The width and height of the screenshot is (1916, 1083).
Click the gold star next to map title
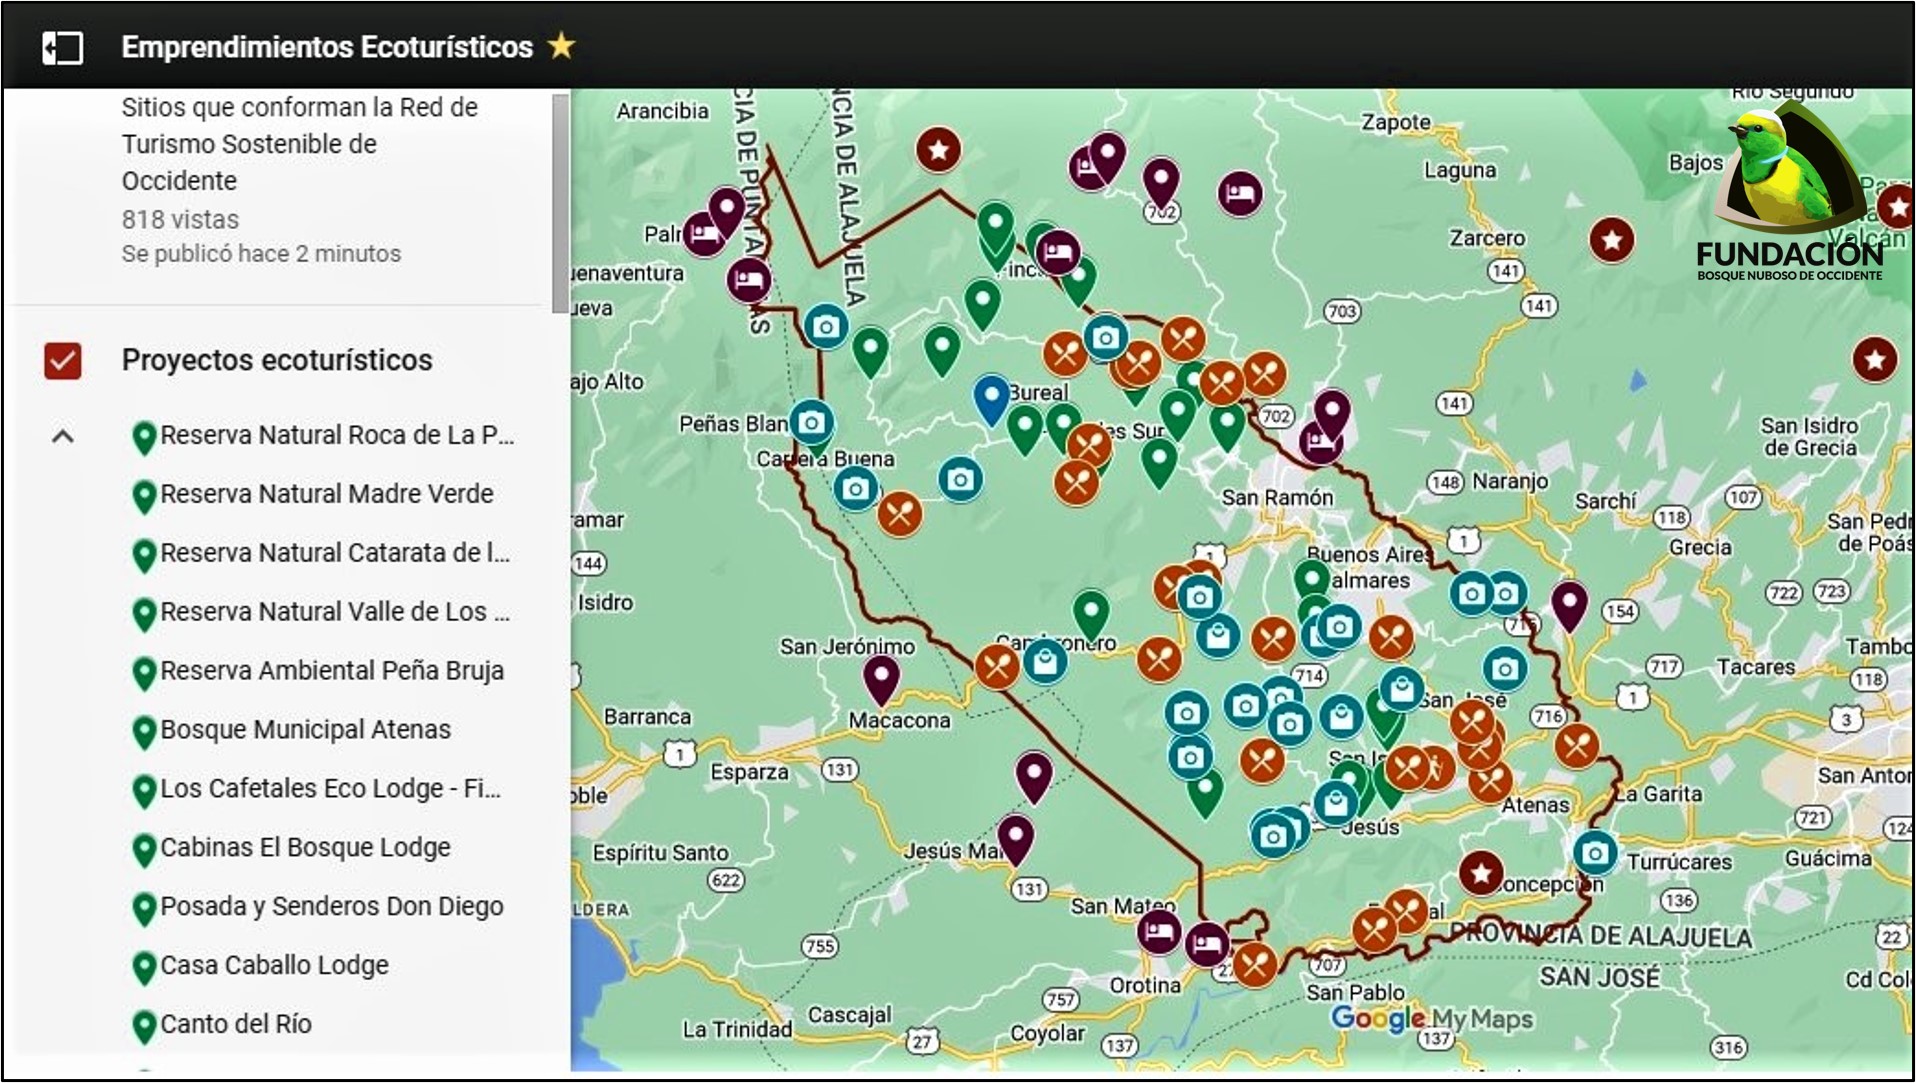tap(561, 46)
